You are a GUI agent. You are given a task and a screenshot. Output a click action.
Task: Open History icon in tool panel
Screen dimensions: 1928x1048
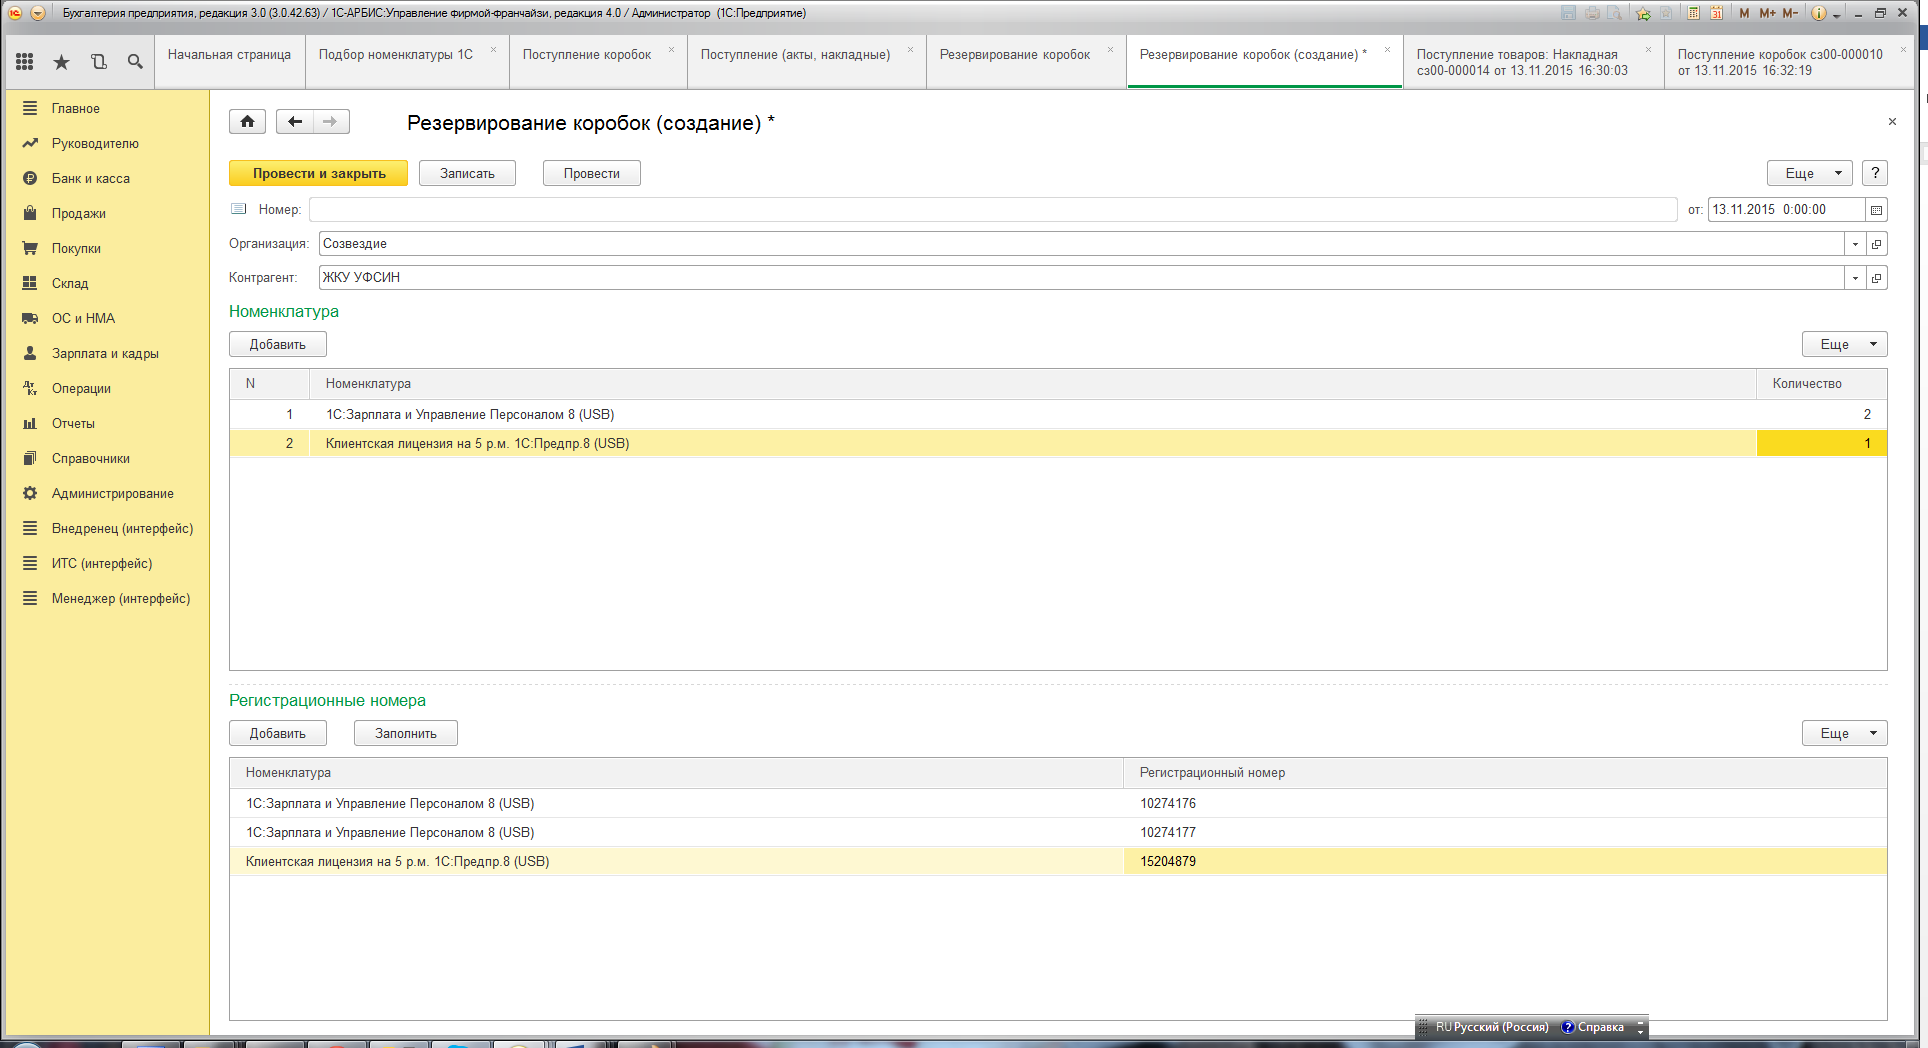pos(98,62)
